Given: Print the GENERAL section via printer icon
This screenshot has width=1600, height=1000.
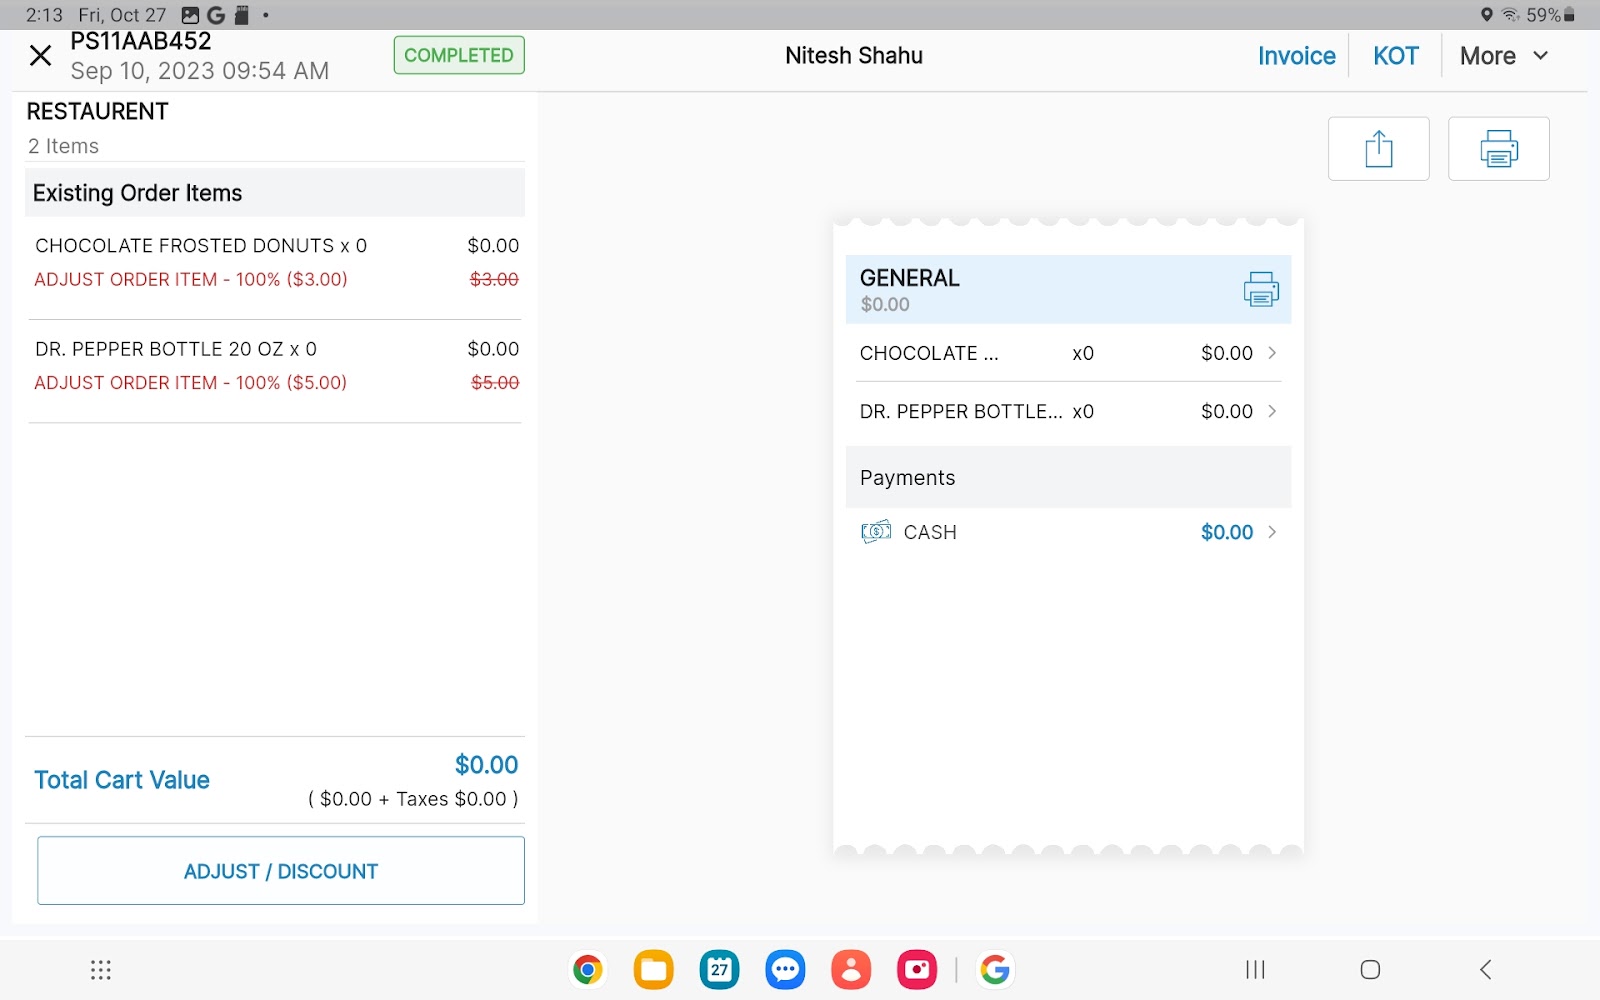Looking at the screenshot, I should click(1260, 289).
